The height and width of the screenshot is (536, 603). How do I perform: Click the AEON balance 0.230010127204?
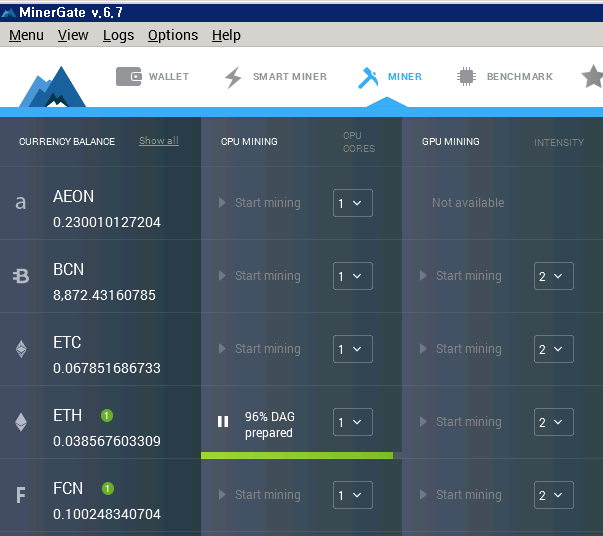pyautogui.click(x=107, y=222)
